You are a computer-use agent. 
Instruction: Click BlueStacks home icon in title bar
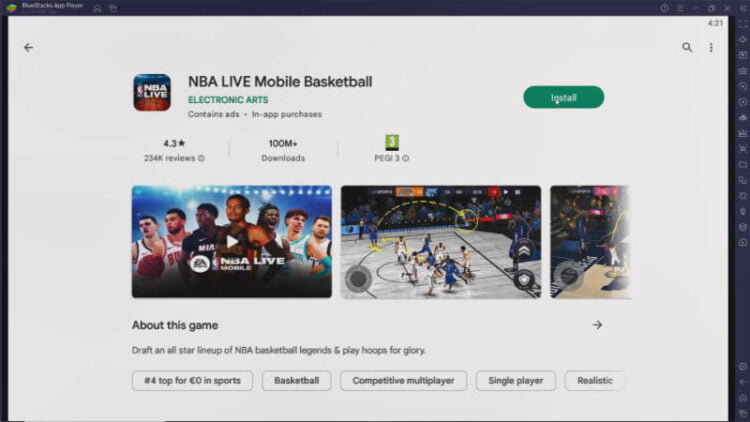[x=97, y=8]
